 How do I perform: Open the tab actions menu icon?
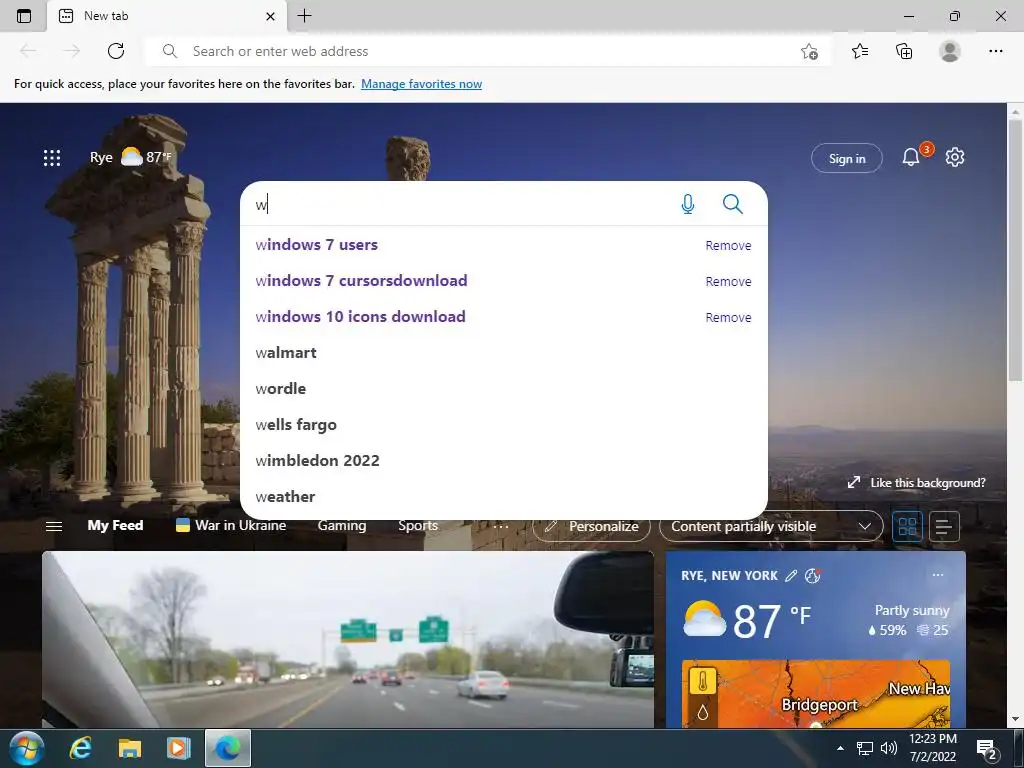tap(24, 16)
